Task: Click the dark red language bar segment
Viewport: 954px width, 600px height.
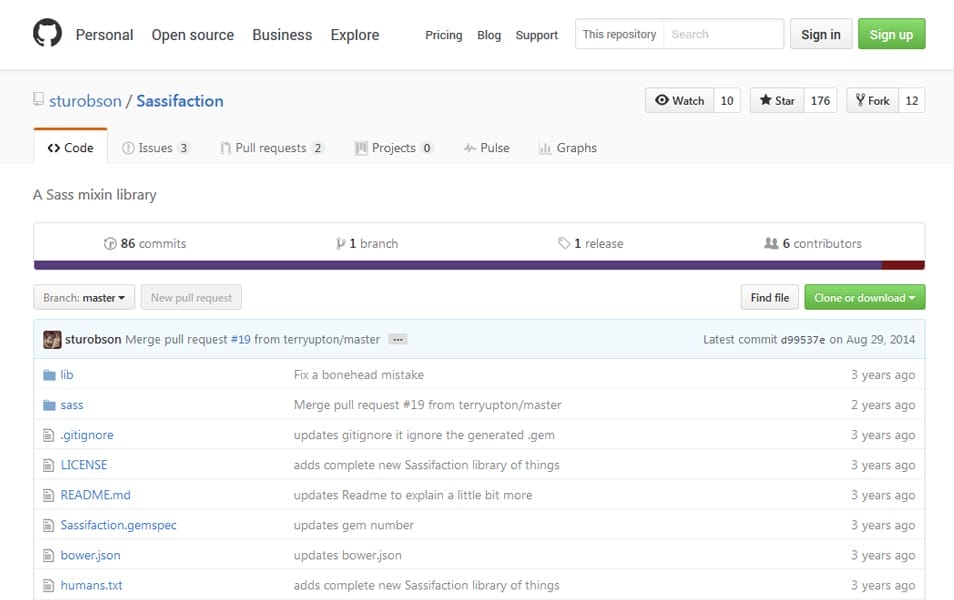Action: click(904, 265)
